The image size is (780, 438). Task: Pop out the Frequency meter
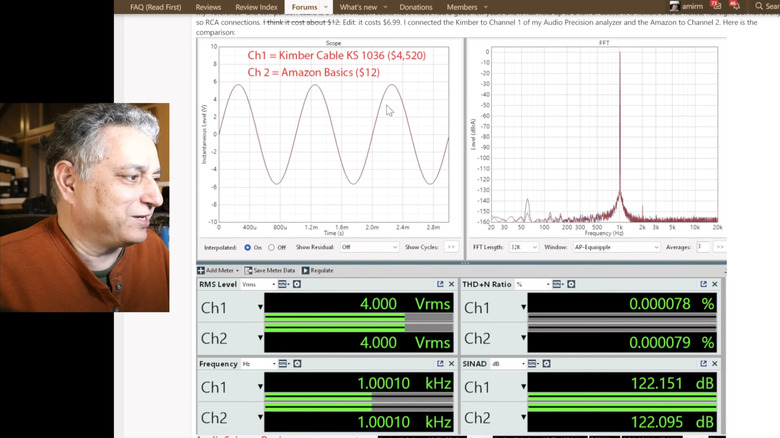click(x=440, y=364)
